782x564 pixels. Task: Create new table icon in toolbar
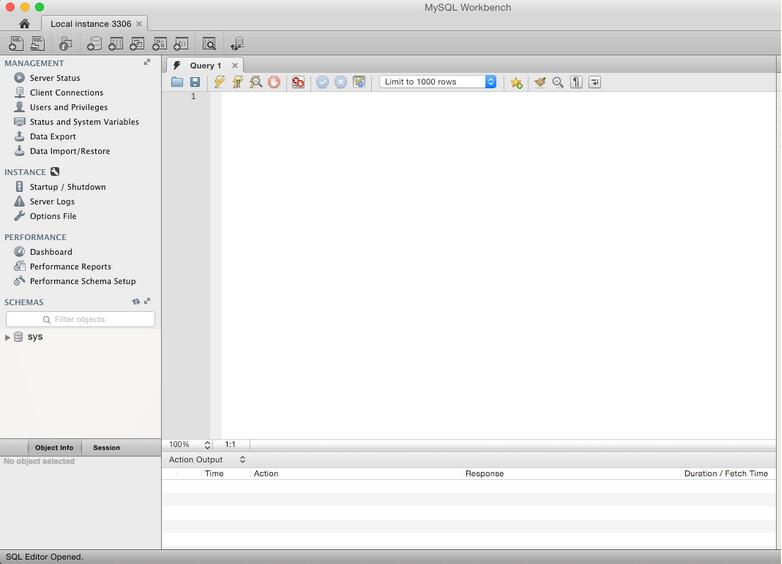click(116, 44)
